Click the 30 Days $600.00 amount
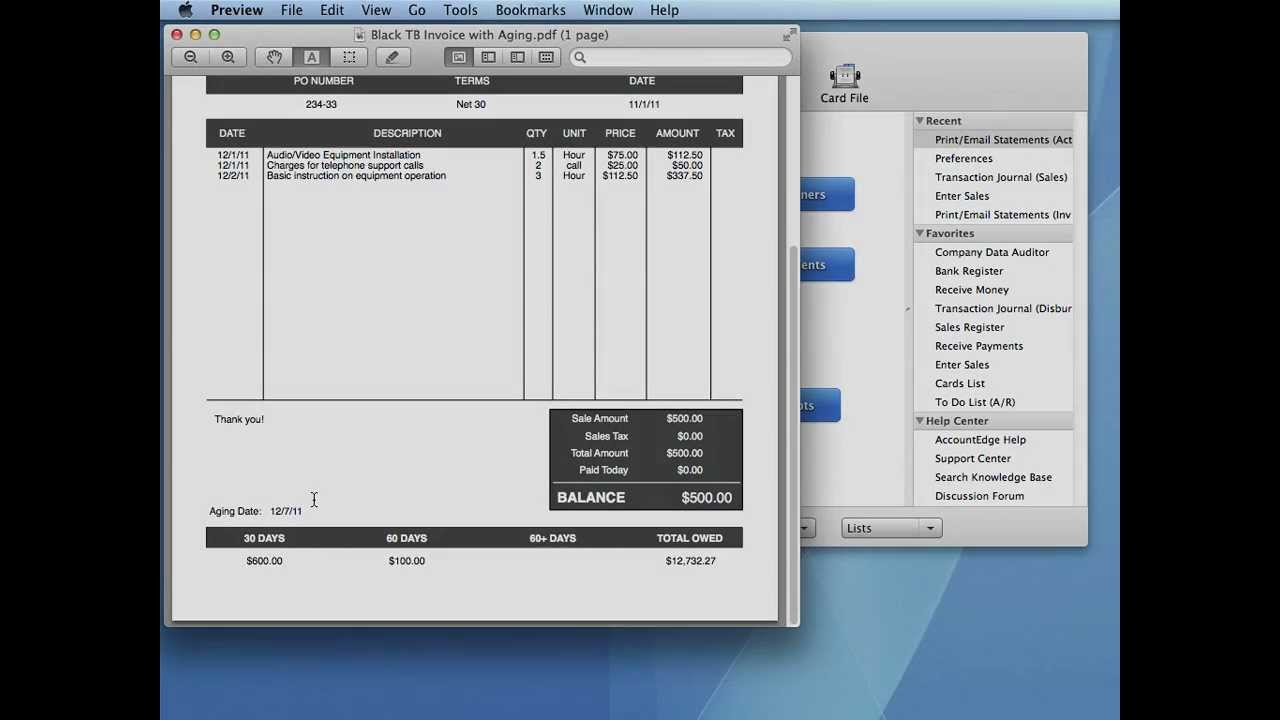 (x=264, y=561)
